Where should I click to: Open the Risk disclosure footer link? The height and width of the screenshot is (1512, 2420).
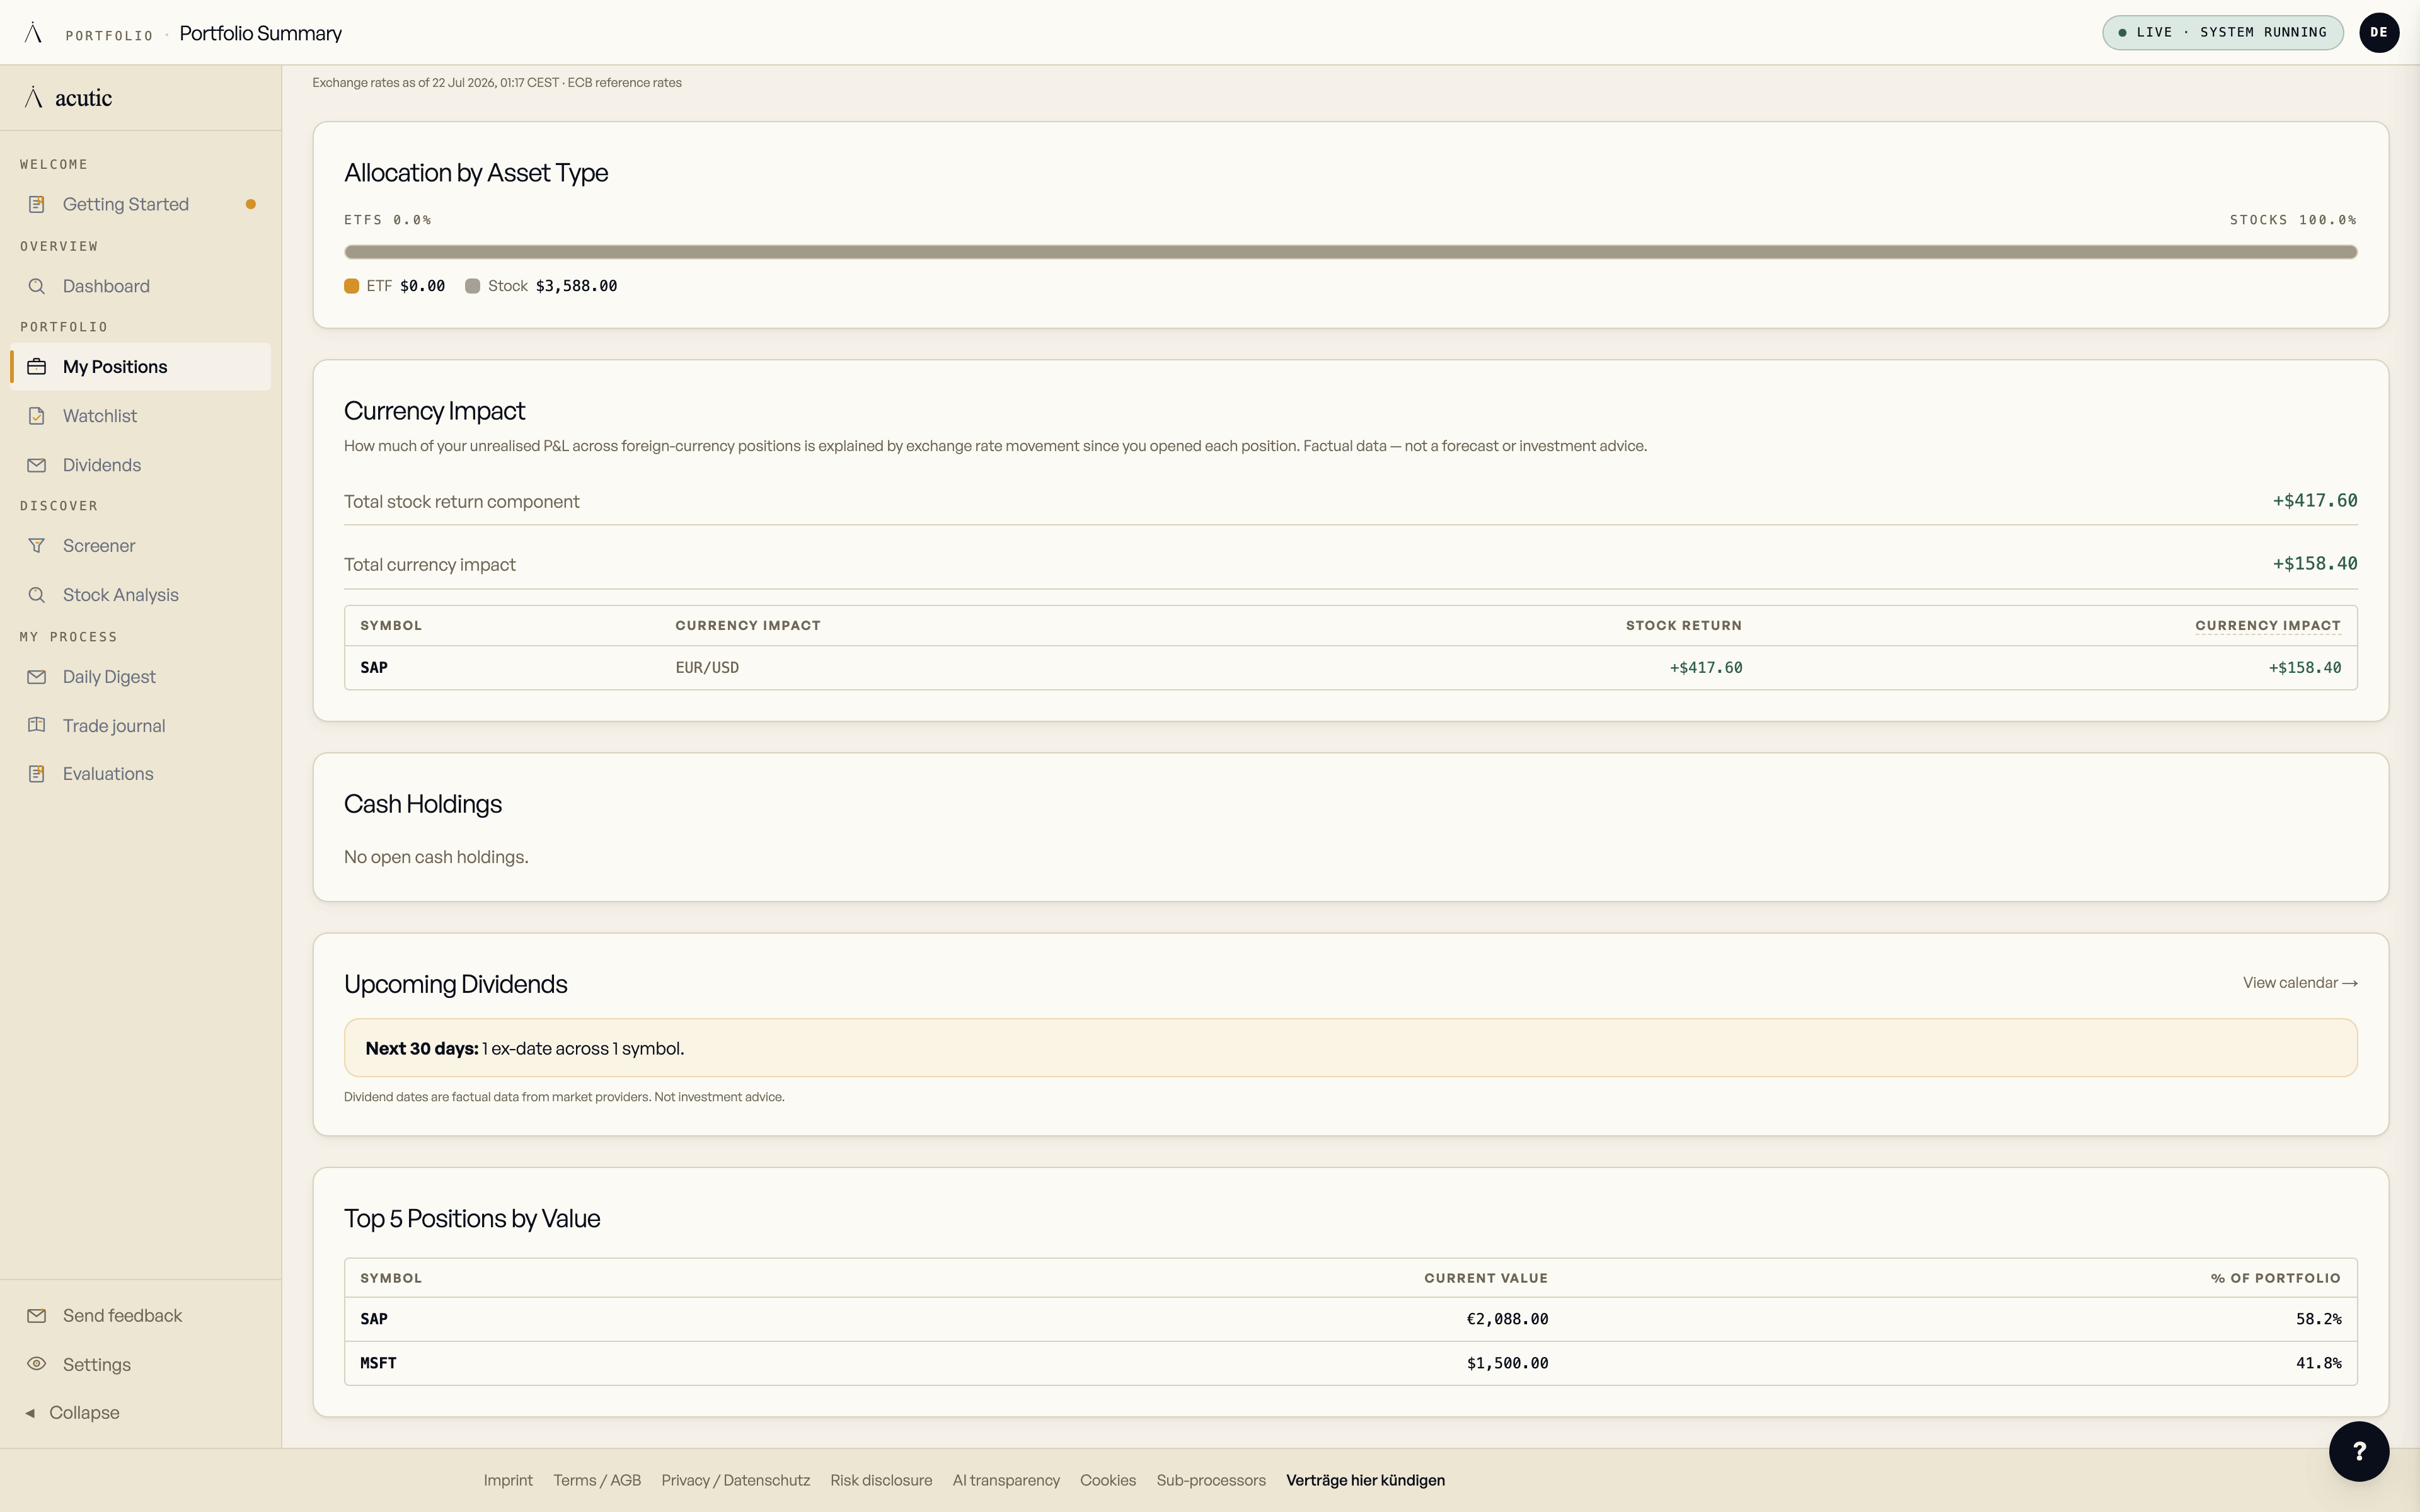pyautogui.click(x=881, y=1480)
